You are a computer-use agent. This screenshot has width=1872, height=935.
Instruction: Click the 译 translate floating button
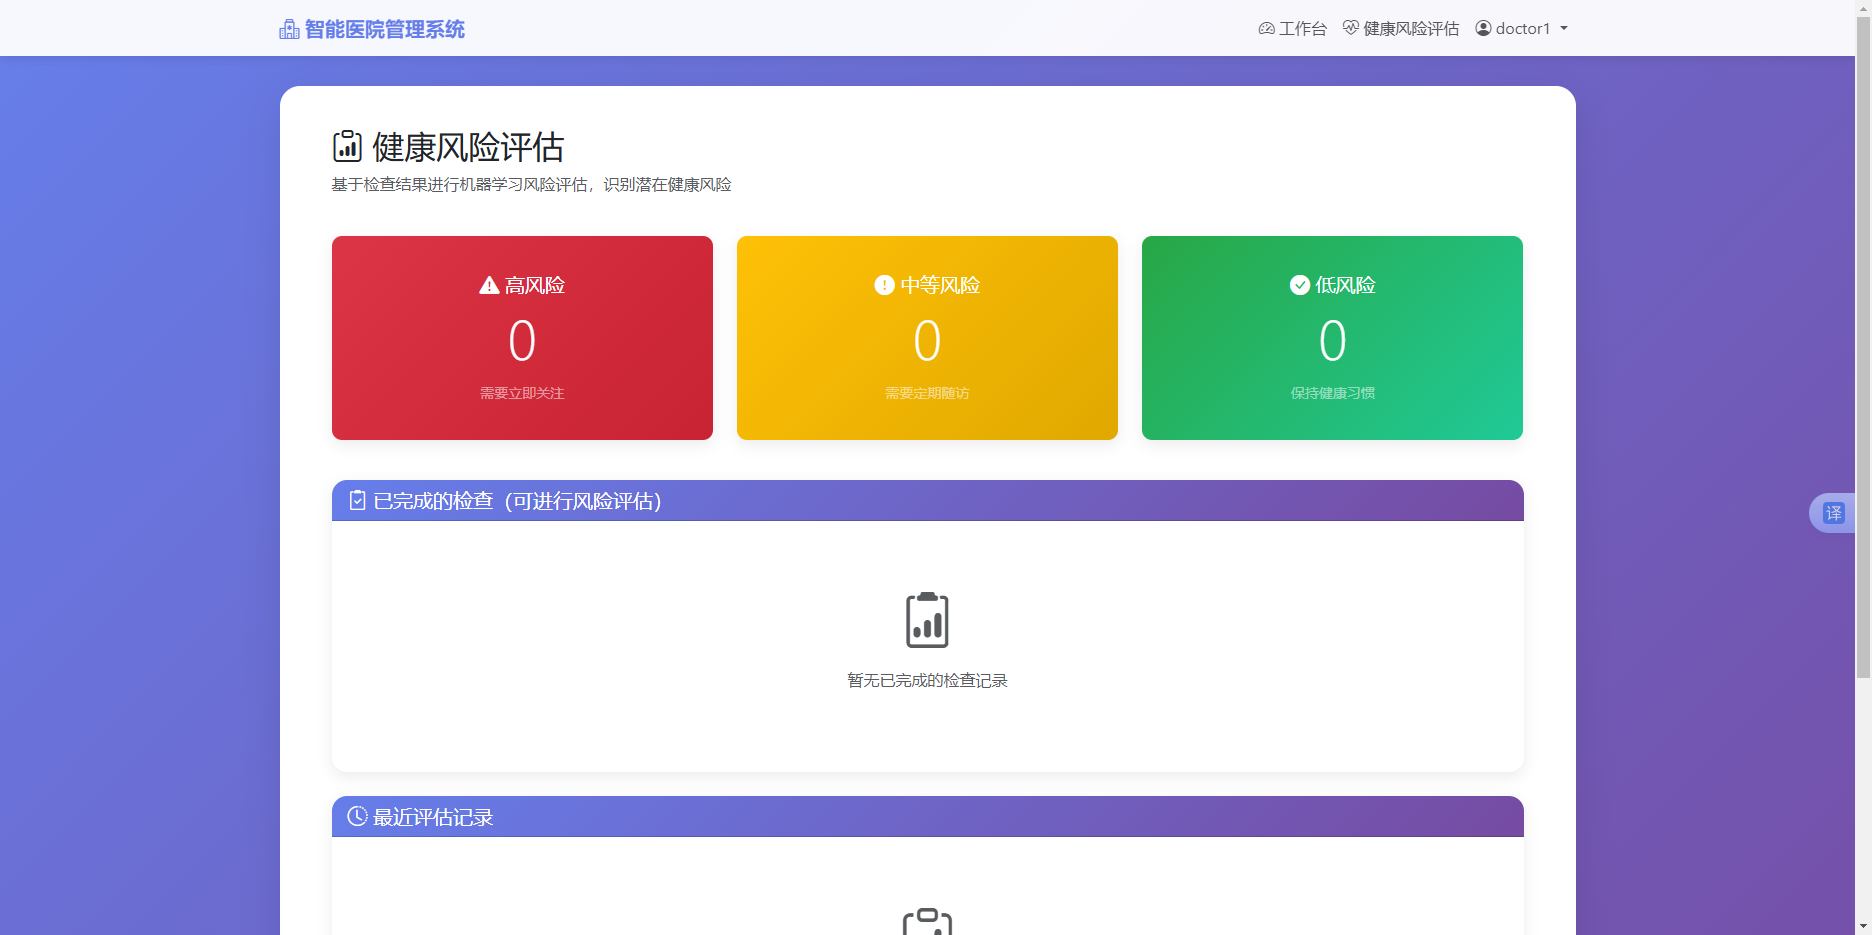1836,512
